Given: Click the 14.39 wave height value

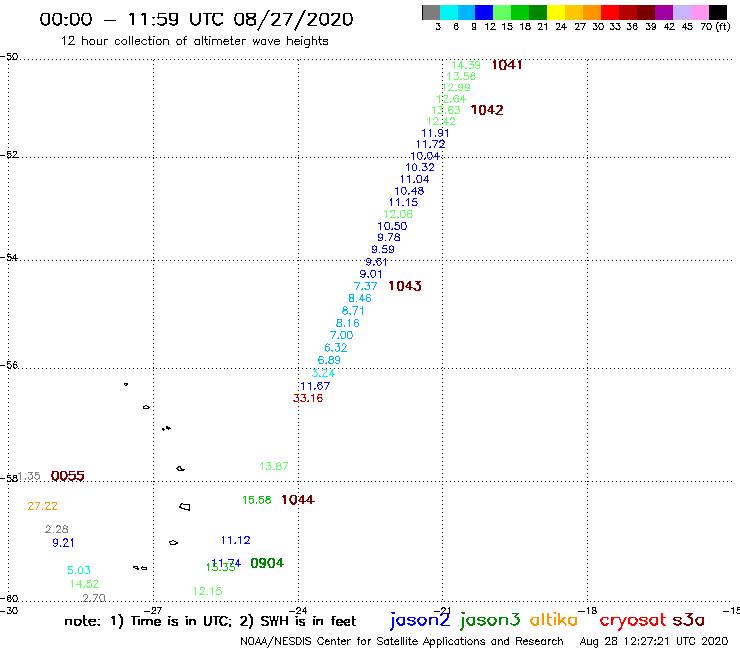Looking at the screenshot, I should pyautogui.click(x=466, y=65).
